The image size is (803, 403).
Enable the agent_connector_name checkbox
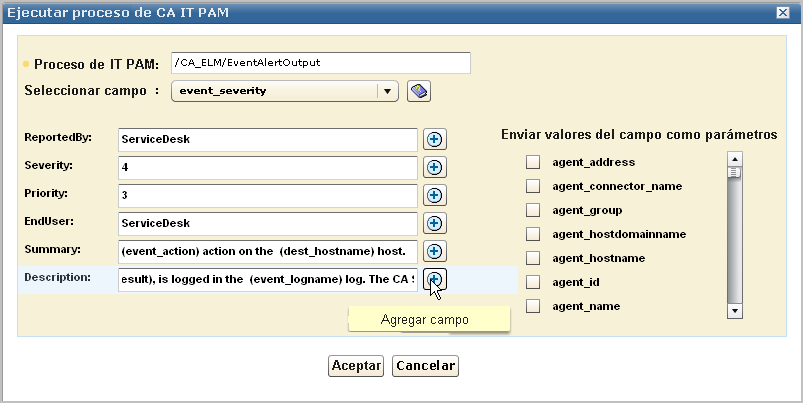pyautogui.click(x=533, y=186)
